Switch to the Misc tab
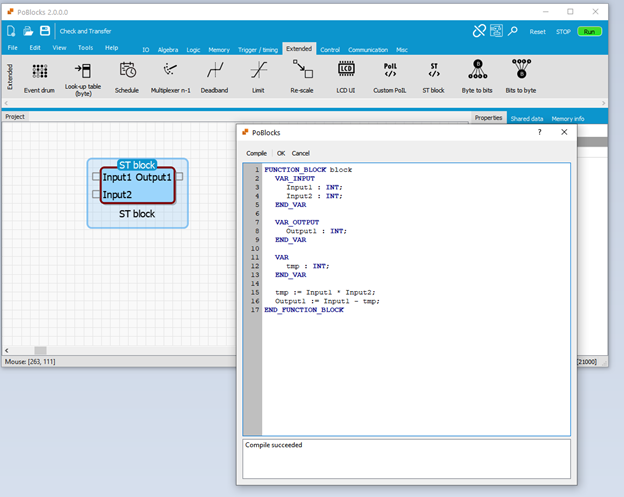624x497 pixels. pos(402,50)
